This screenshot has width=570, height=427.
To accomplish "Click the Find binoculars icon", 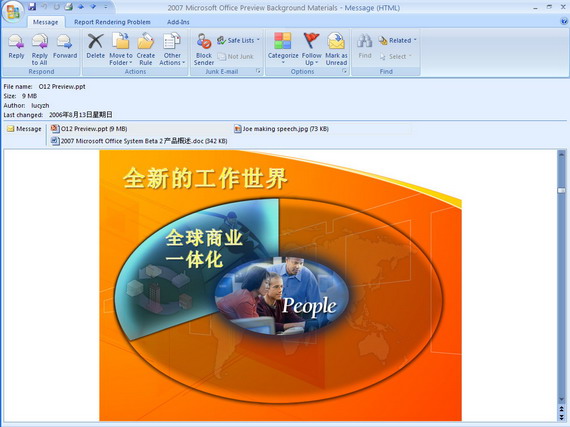I will 365,46.
